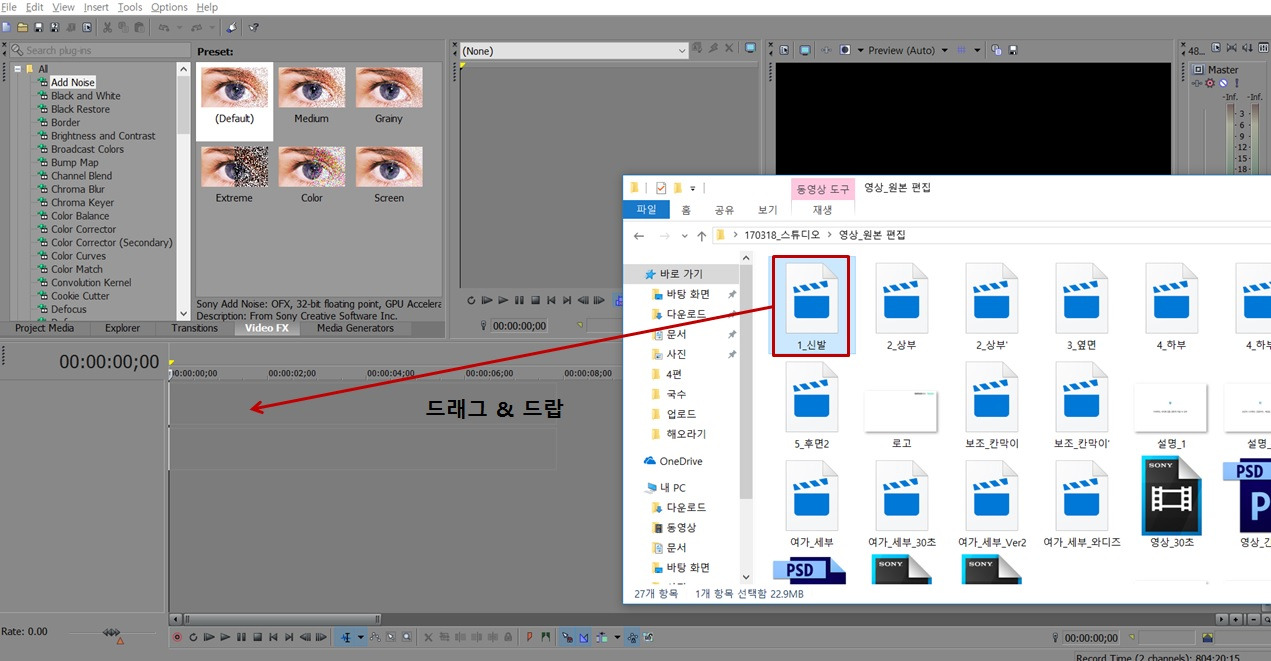The height and width of the screenshot is (661, 1271).
Task: Click the New project icon in toolbar
Action: [6, 27]
